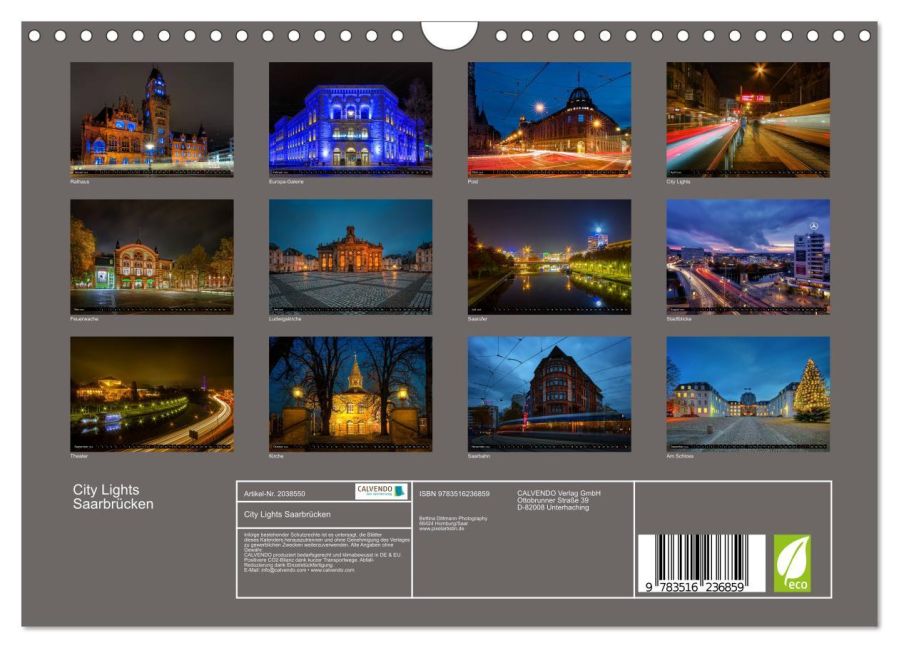Viewport: 899px width, 648px height.
Task: Open the Feuerwache thumbnail
Action: point(152,256)
